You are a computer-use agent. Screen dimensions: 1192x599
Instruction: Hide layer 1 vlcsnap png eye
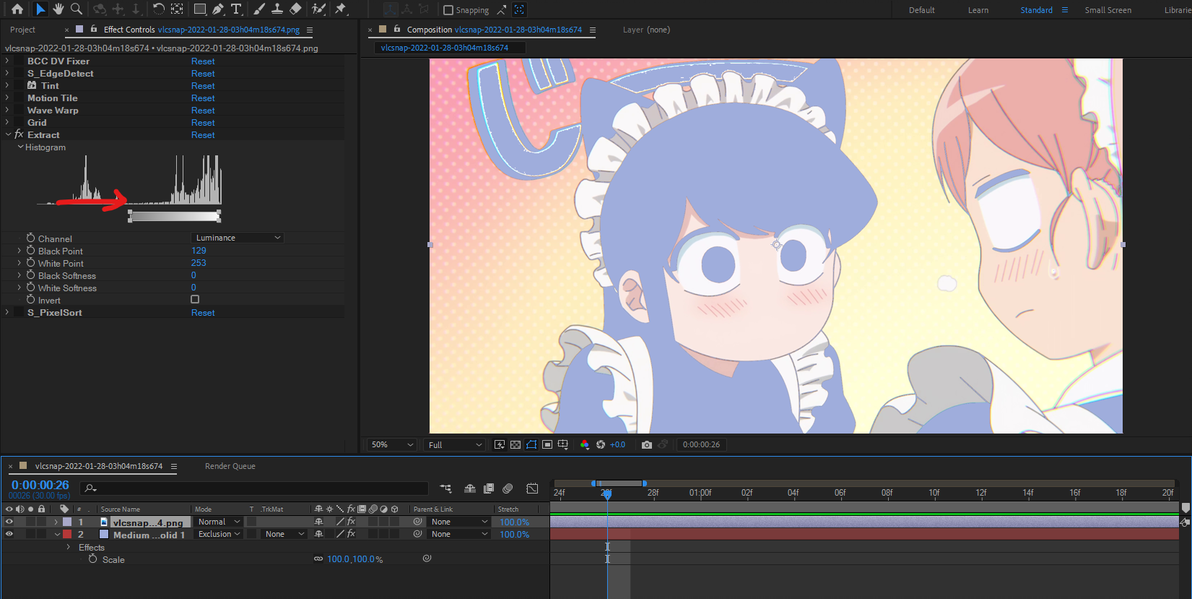(x=9, y=522)
